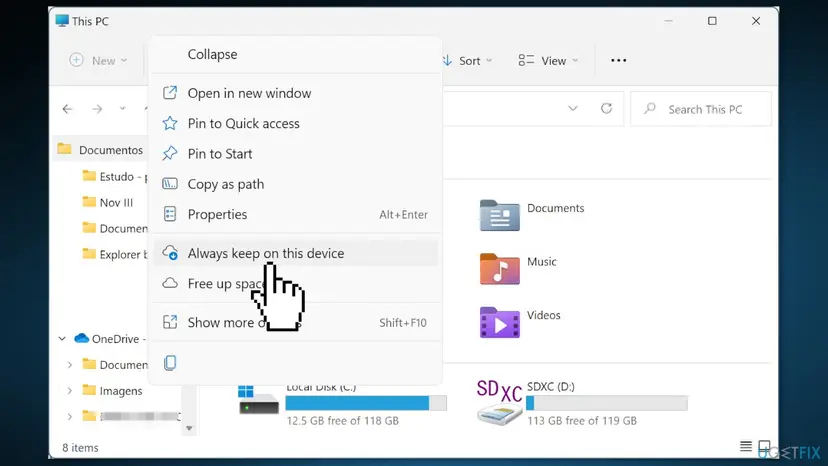Open the Music folder icon

pyautogui.click(x=500, y=269)
